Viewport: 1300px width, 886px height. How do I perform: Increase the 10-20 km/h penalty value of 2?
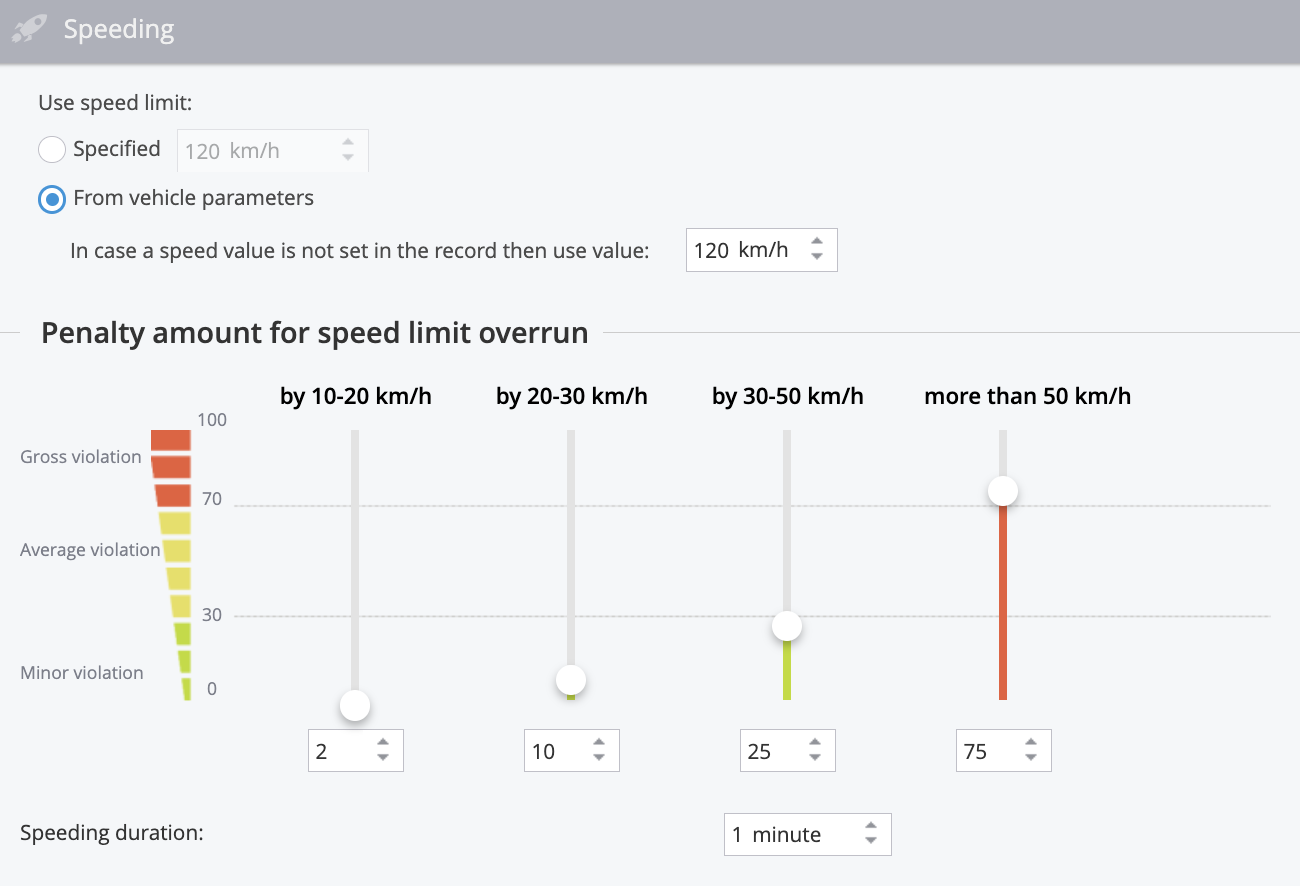[383, 743]
